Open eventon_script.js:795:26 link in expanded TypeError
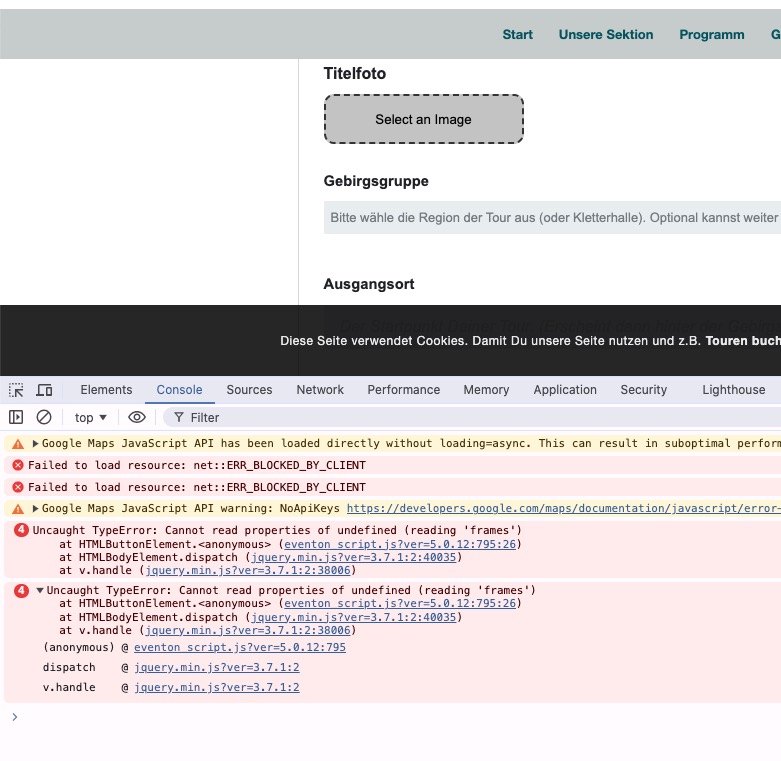 click(x=400, y=604)
